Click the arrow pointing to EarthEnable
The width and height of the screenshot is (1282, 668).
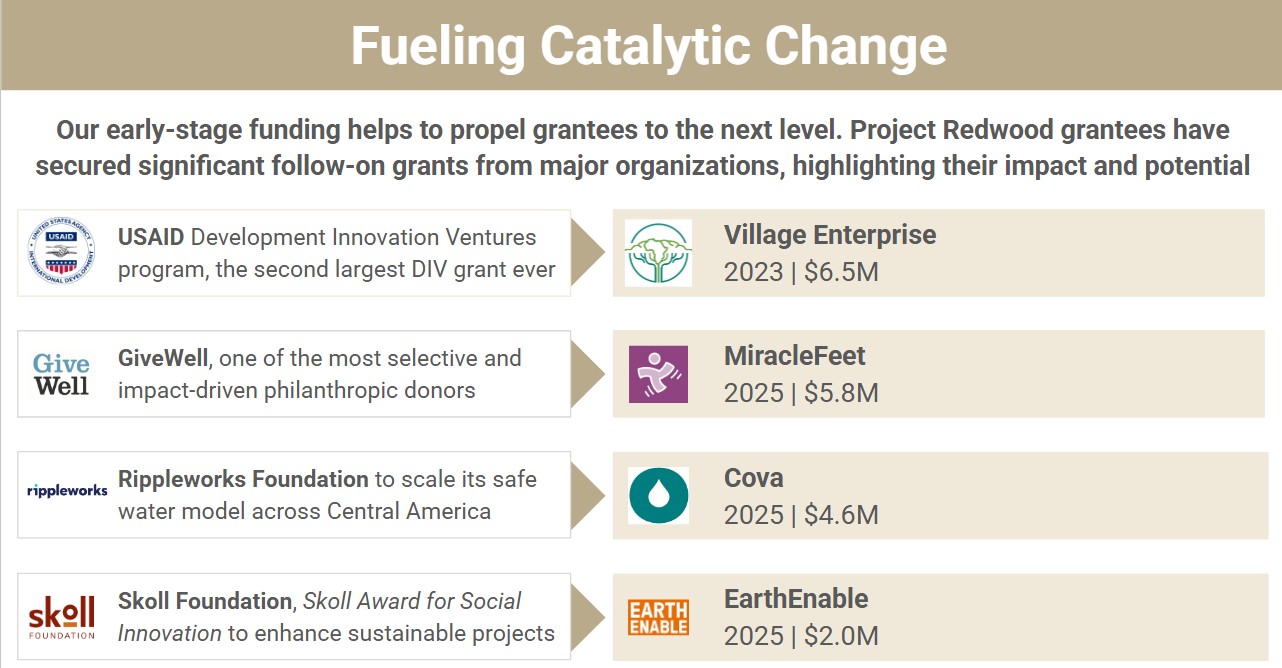coord(588,617)
